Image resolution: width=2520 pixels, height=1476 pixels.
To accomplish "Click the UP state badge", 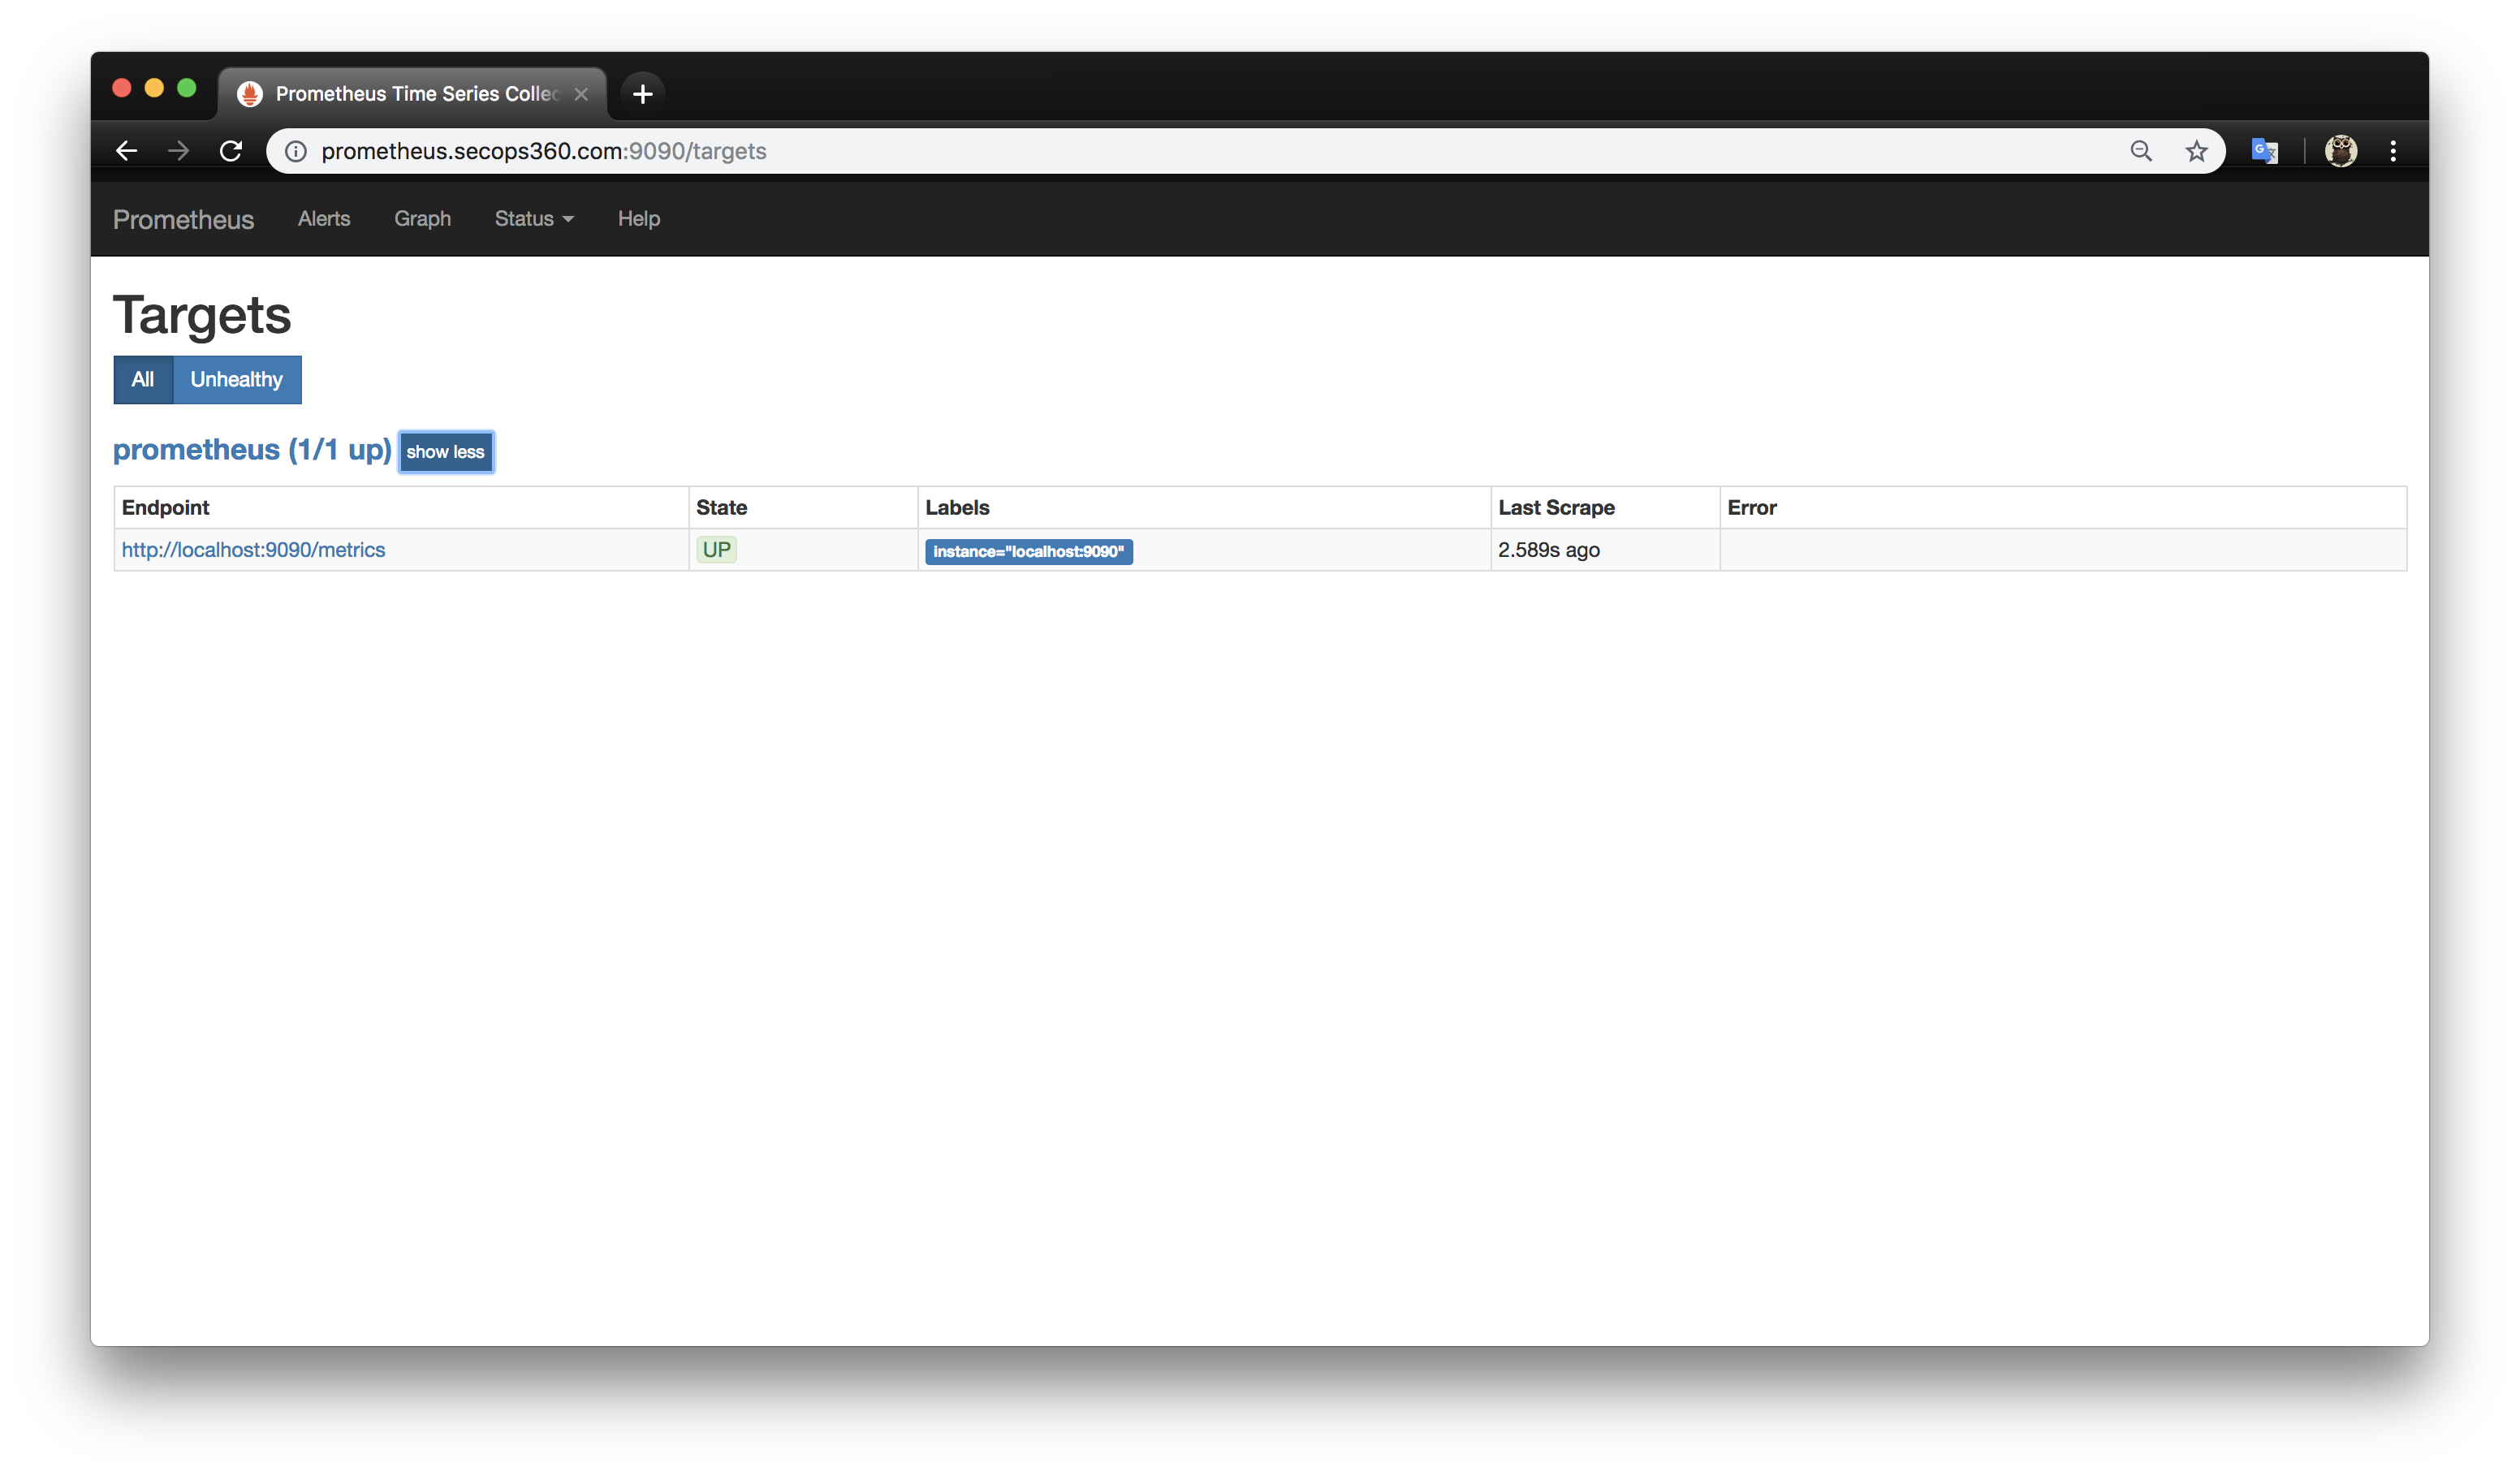I will pos(716,550).
